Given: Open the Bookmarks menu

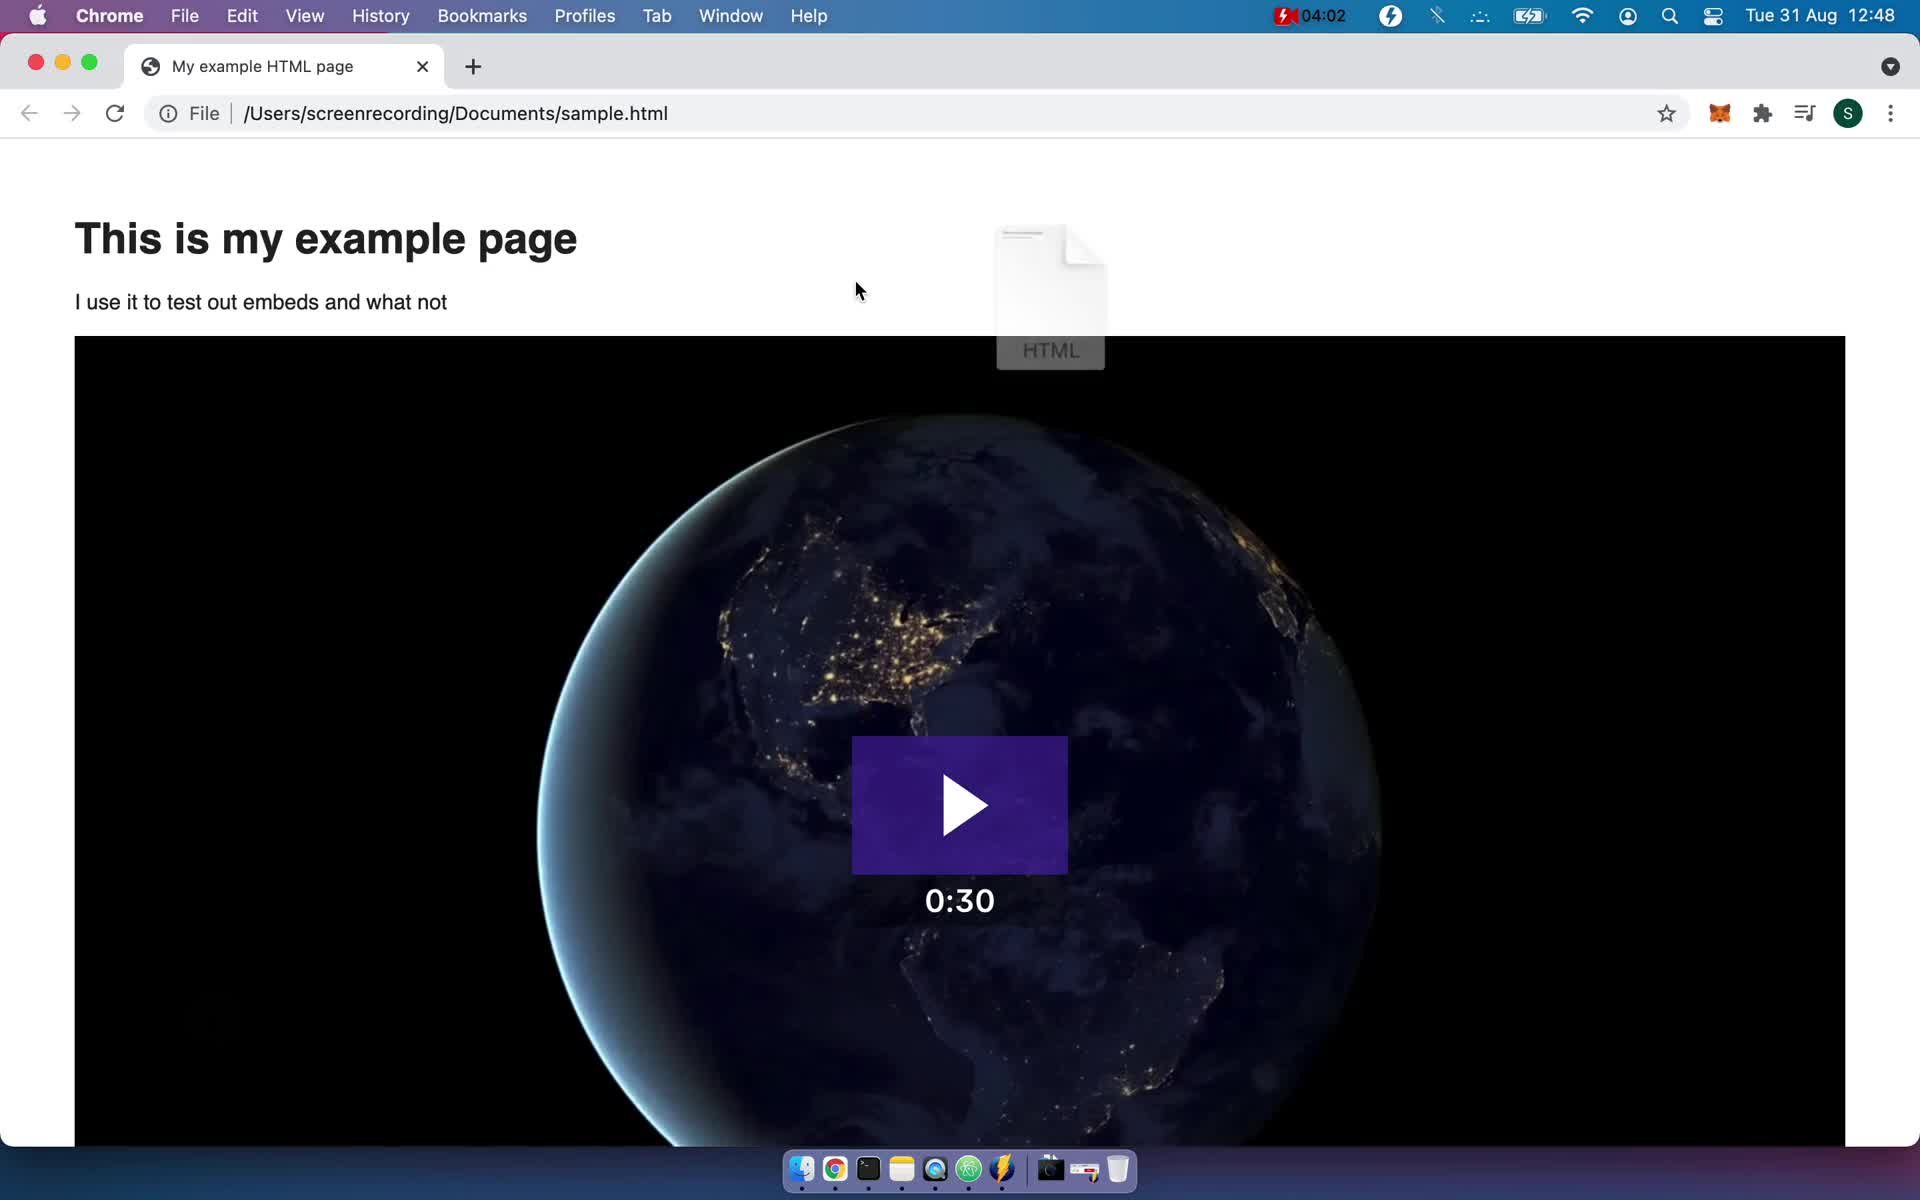Looking at the screenshot, I should click(482, 16).
